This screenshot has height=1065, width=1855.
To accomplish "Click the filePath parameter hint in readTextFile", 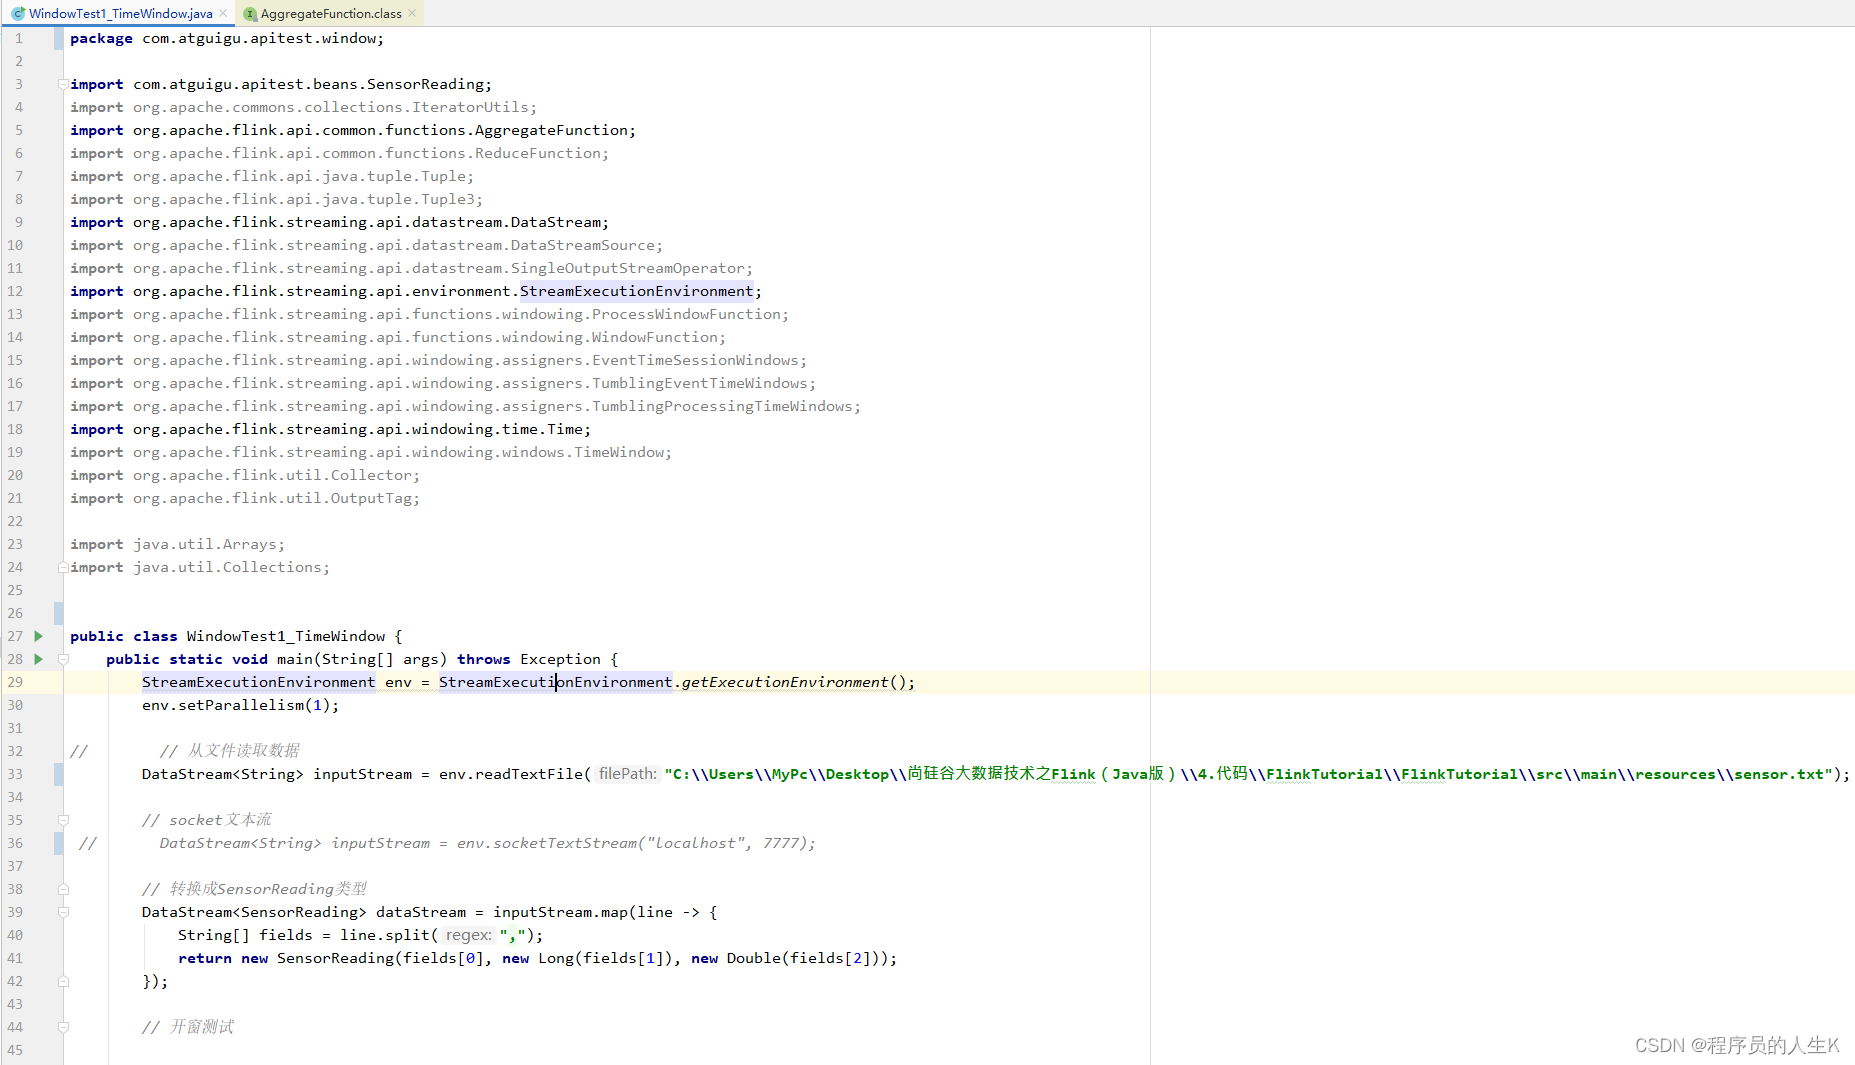I will (628, 774).
